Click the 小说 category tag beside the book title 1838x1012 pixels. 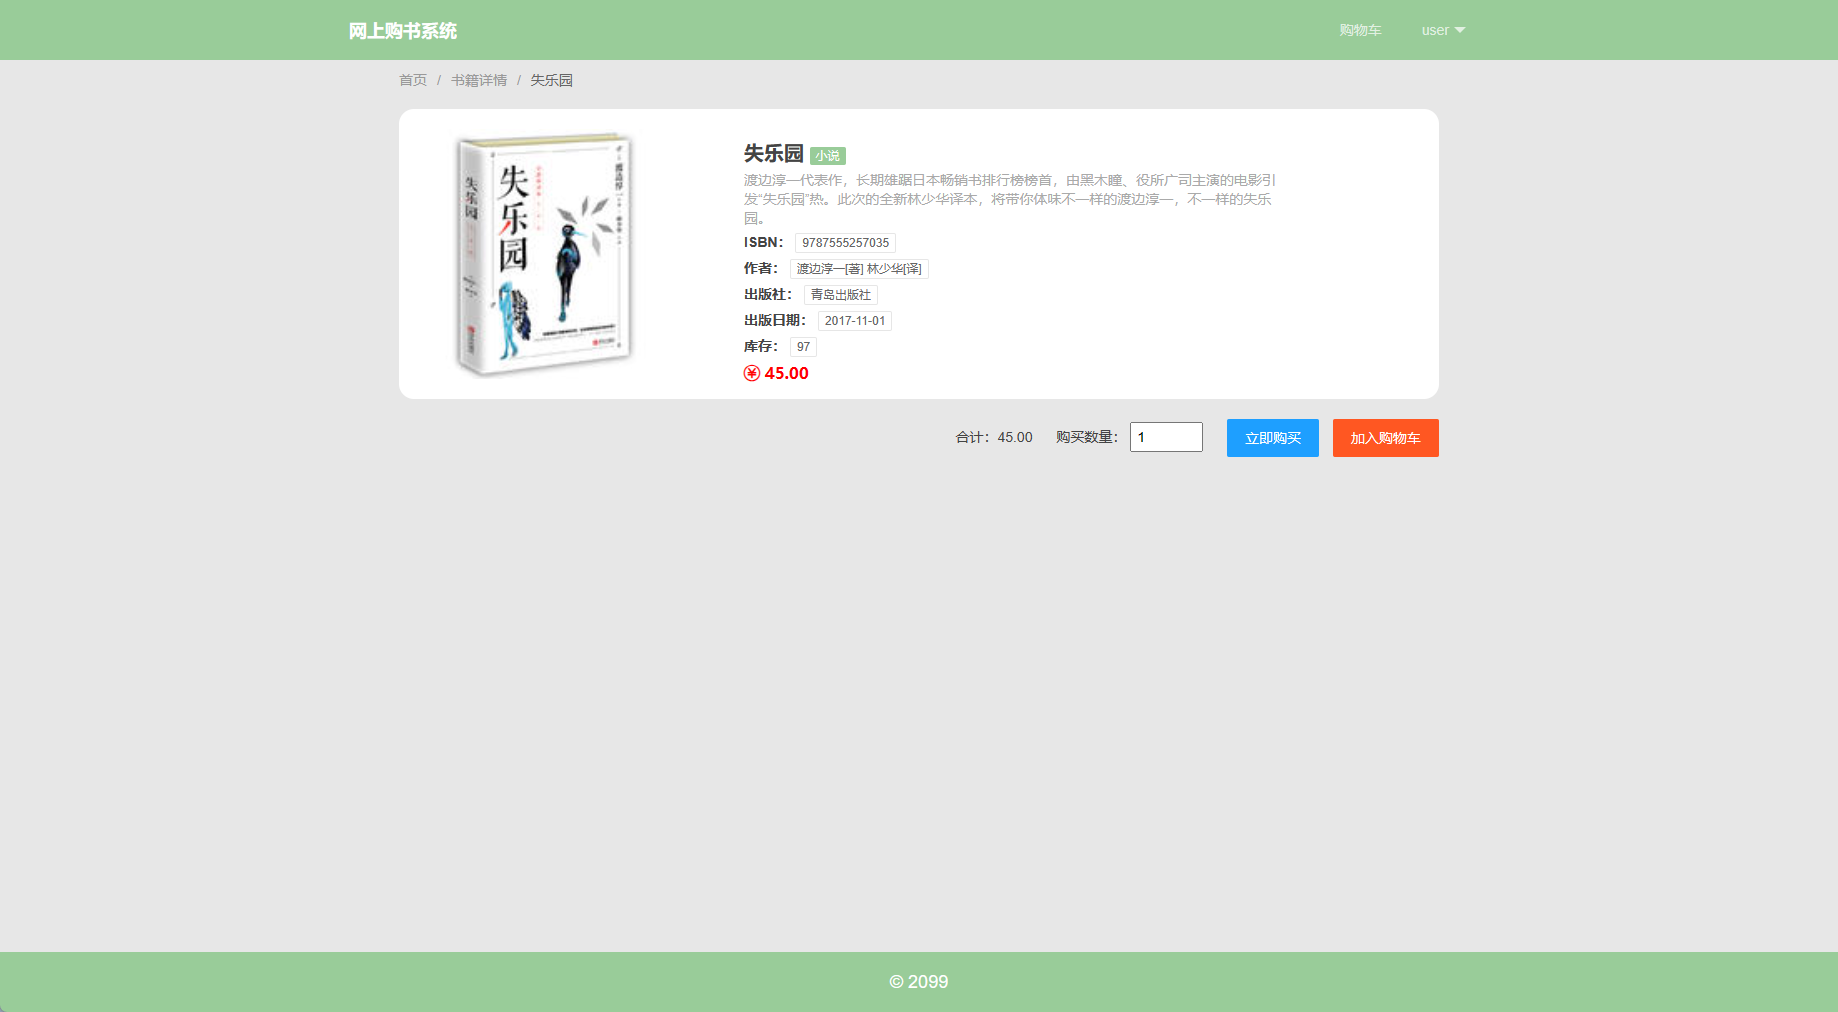pyautogui.click(x=827, y=156)
